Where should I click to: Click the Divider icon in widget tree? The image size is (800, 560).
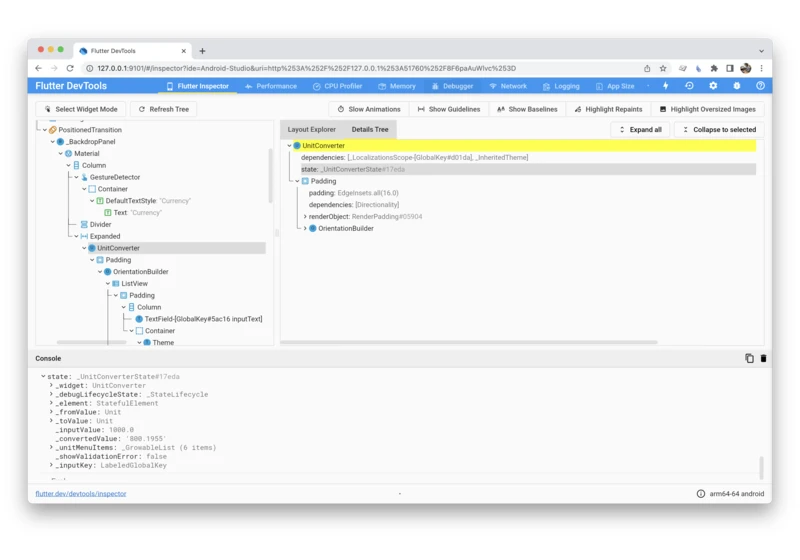[84, 224]
